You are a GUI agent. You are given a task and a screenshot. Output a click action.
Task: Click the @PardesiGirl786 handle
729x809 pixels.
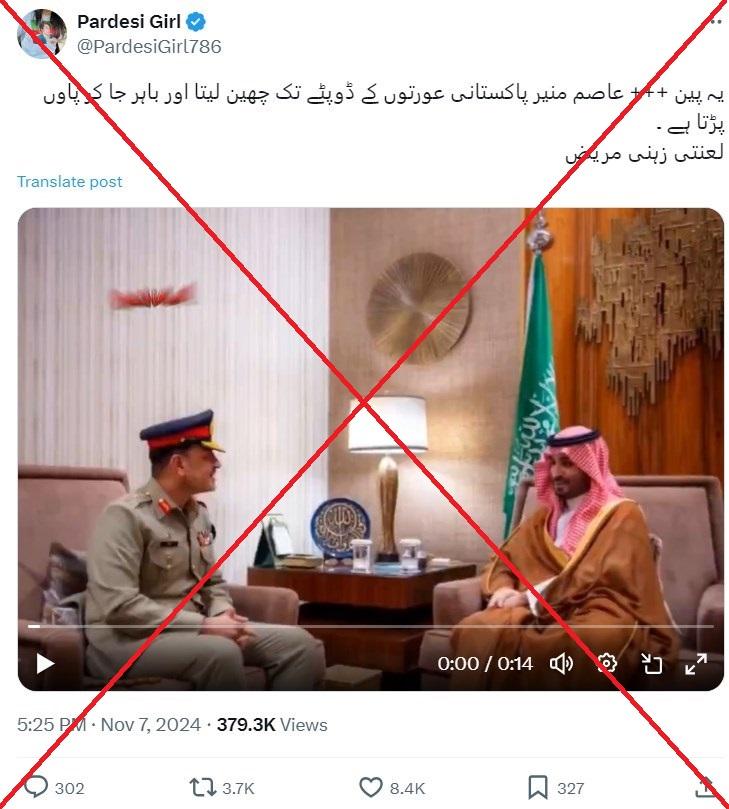click(149, 46)
